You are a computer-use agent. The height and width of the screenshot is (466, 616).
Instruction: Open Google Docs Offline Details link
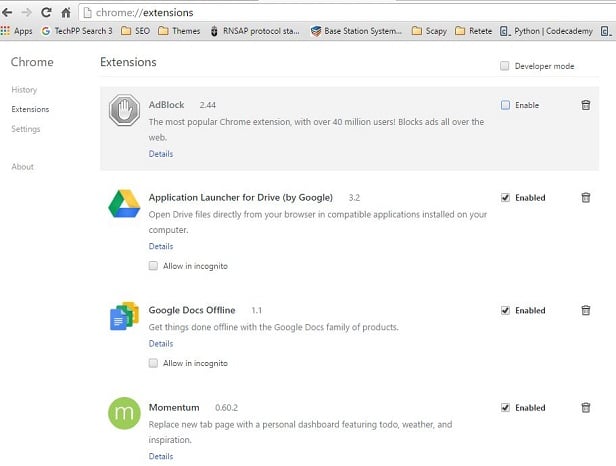pyautogui.click(x=161, y=344)
